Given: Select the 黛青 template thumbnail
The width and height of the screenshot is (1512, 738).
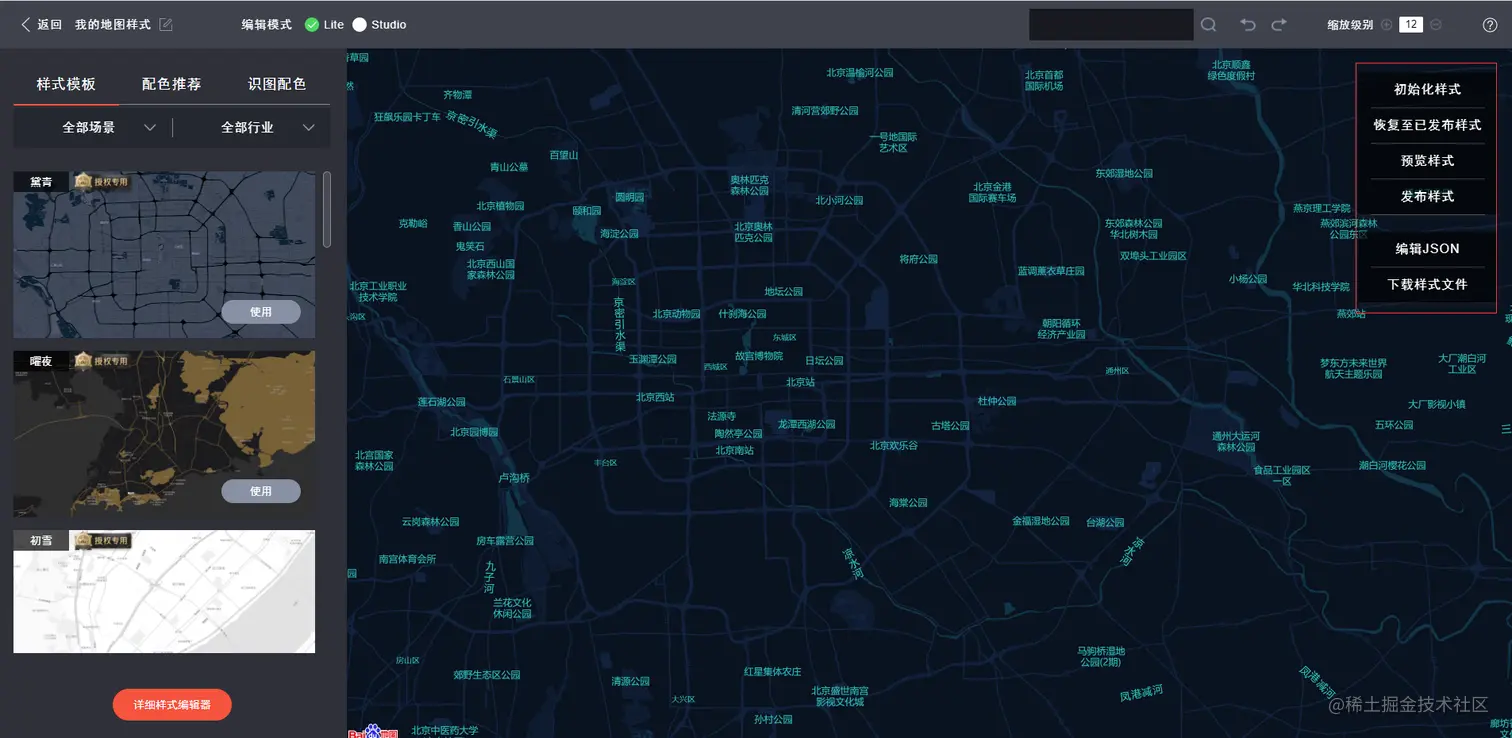Looking at the screenshot, I should pos(164,255).
